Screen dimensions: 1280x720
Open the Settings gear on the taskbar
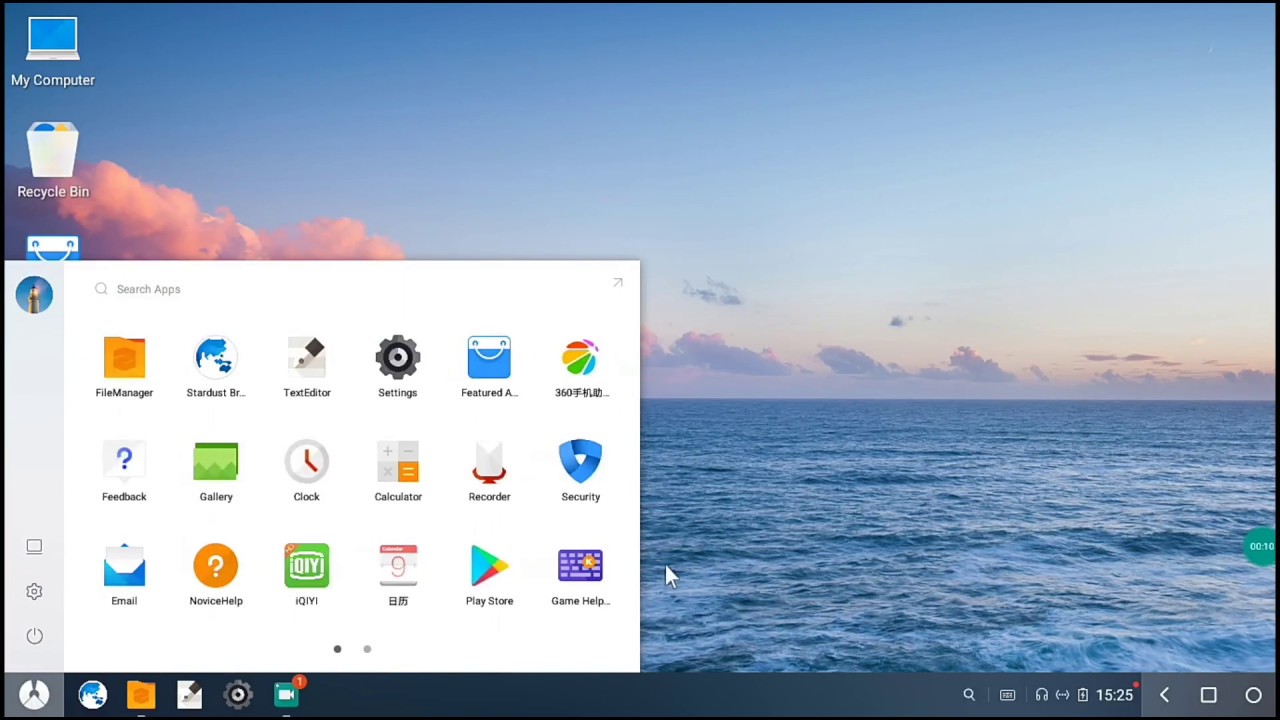point(238,695)
